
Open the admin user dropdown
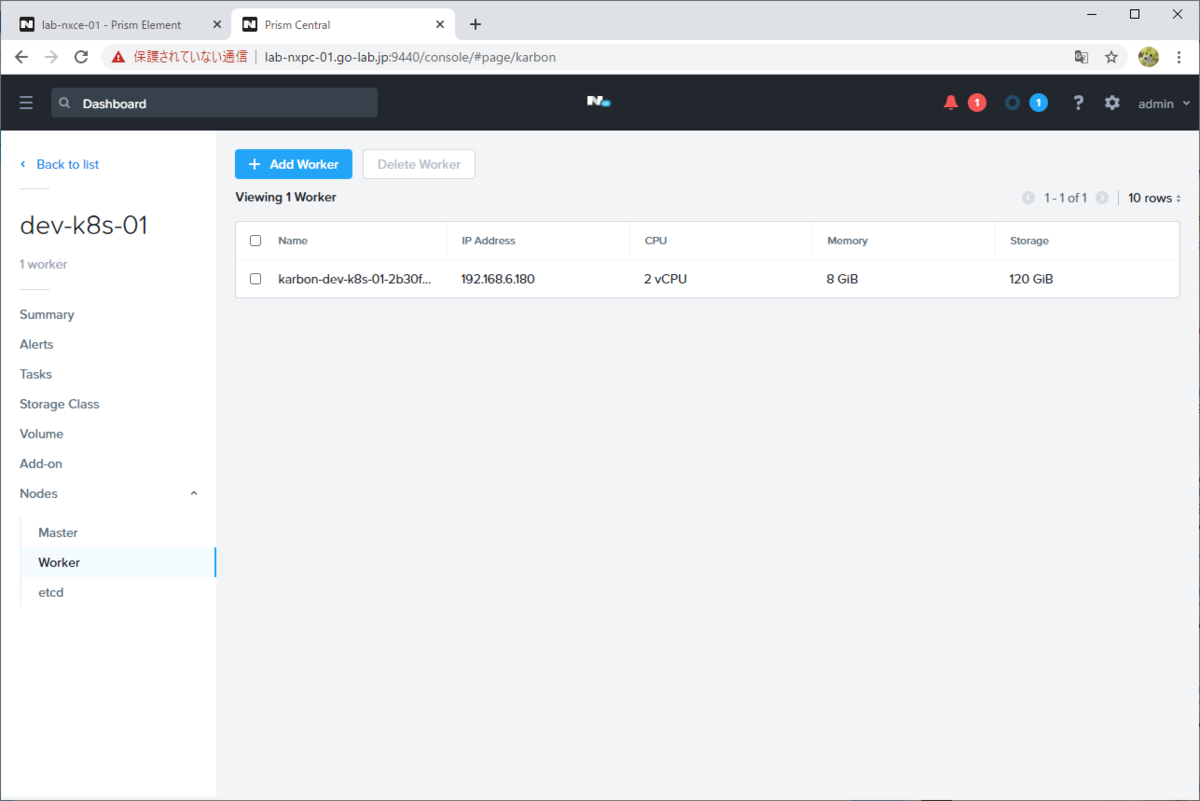[x=1164, y=103]
